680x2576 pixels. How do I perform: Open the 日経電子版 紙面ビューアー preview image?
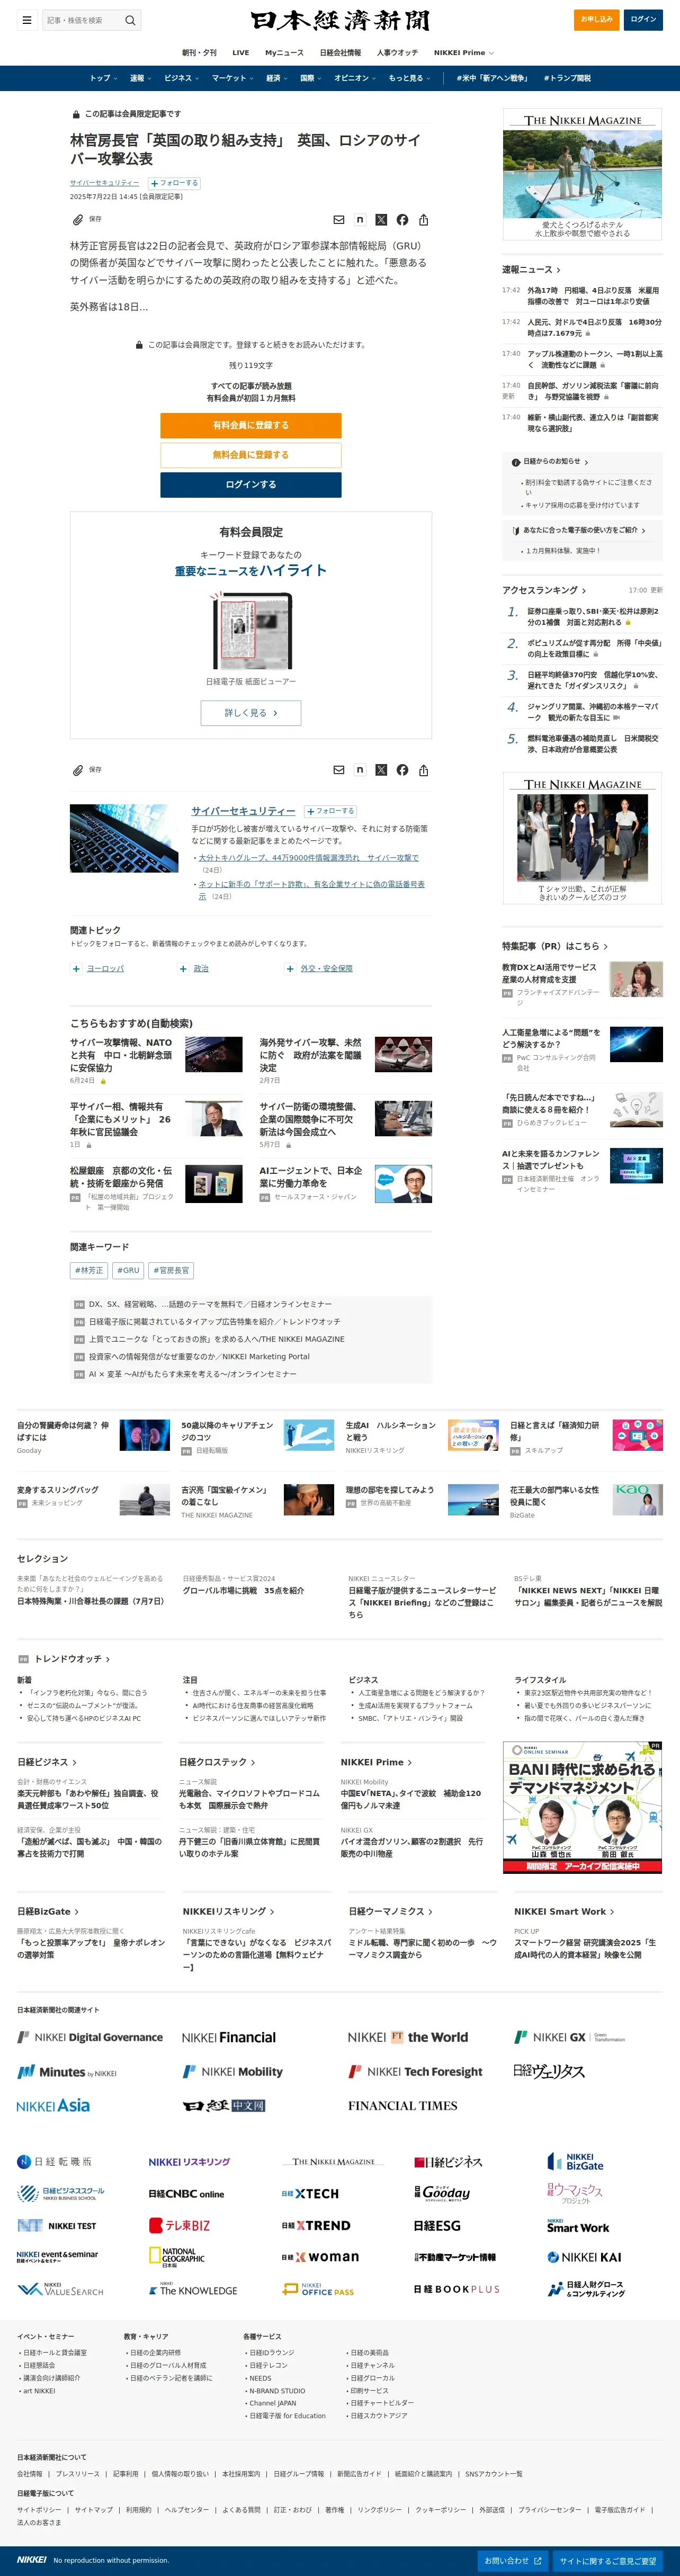point(251,631)
